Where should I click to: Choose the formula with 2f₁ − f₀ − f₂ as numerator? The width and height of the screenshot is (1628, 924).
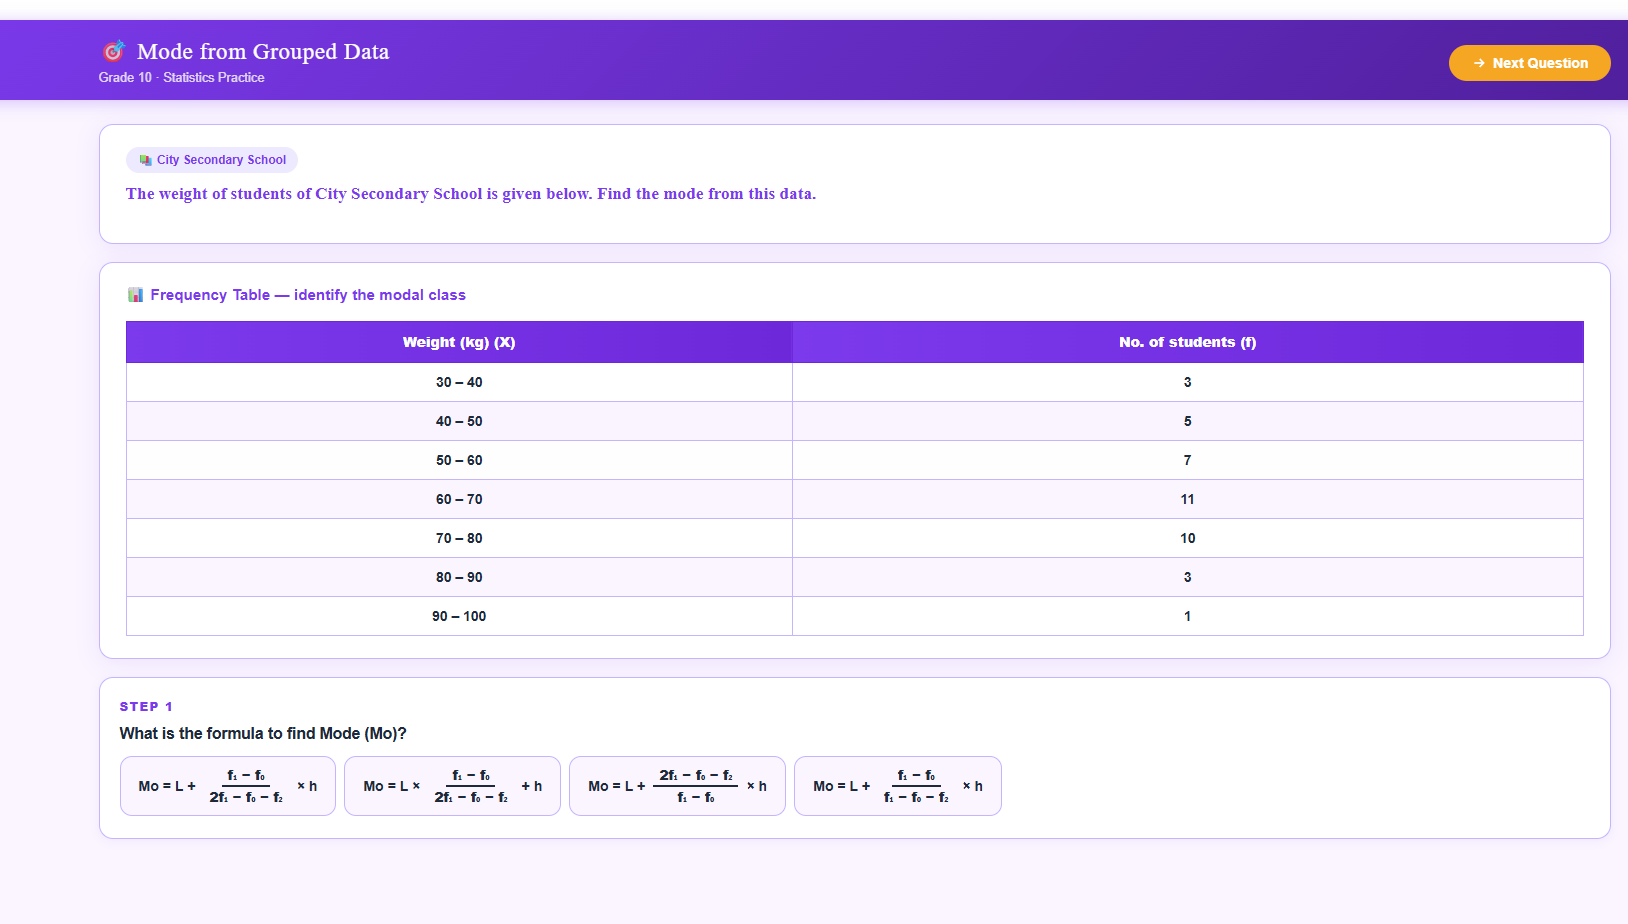click(x=677, y=786)
